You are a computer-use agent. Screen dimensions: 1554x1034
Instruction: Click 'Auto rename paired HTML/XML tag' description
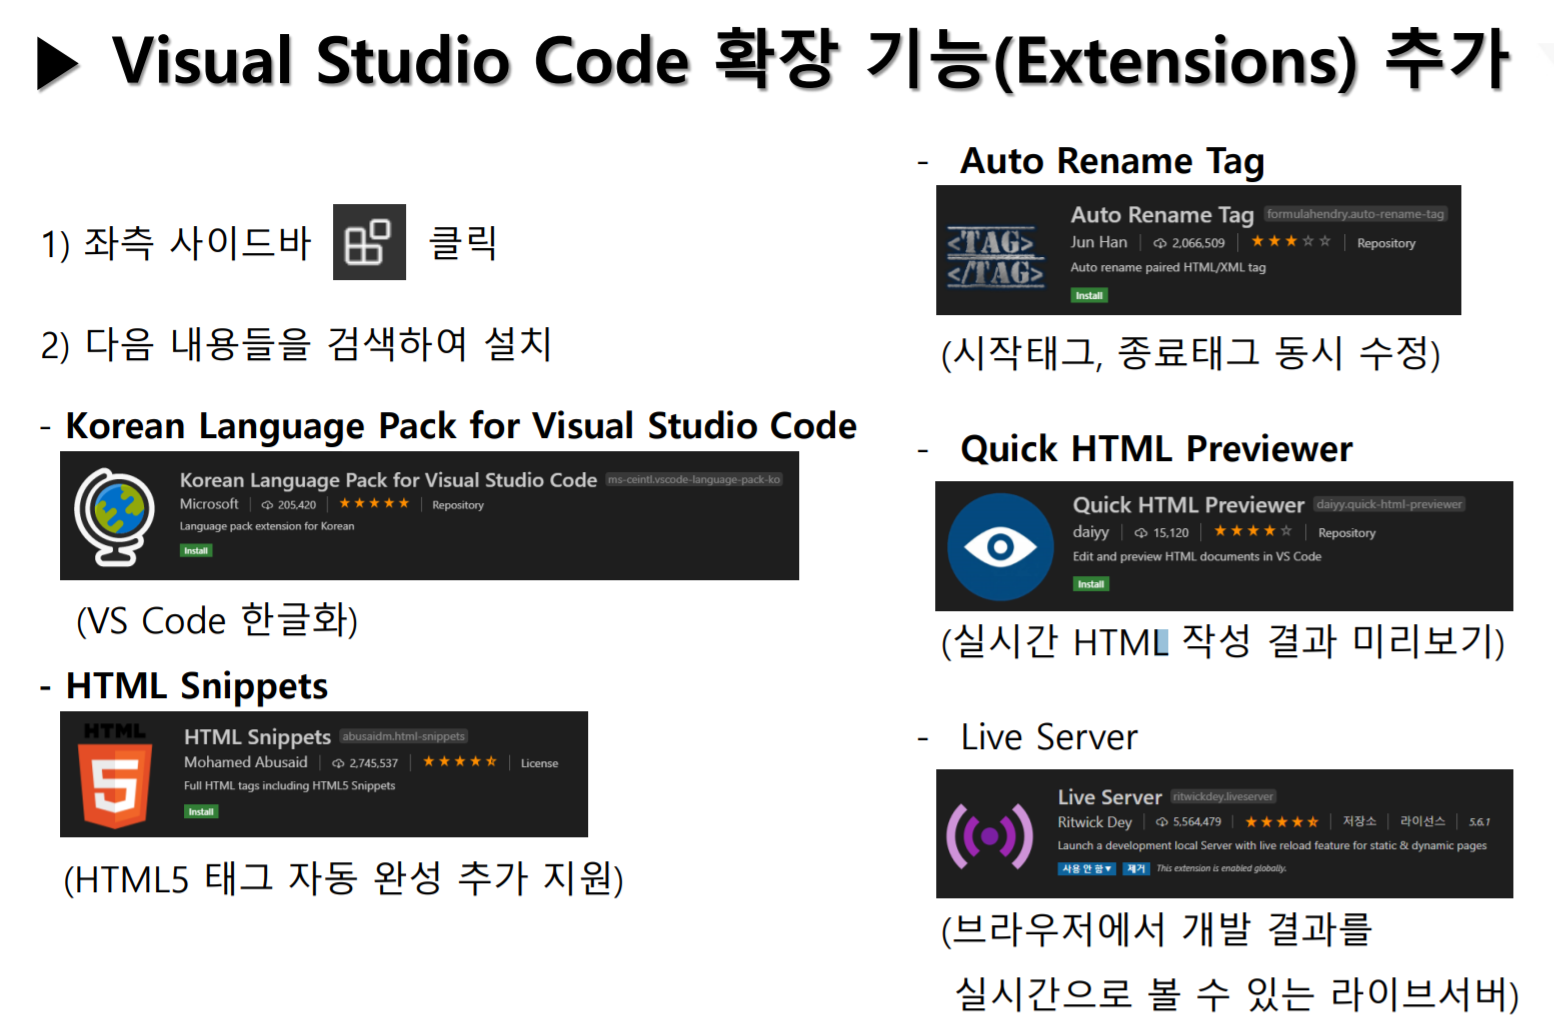pos(1168,267)
